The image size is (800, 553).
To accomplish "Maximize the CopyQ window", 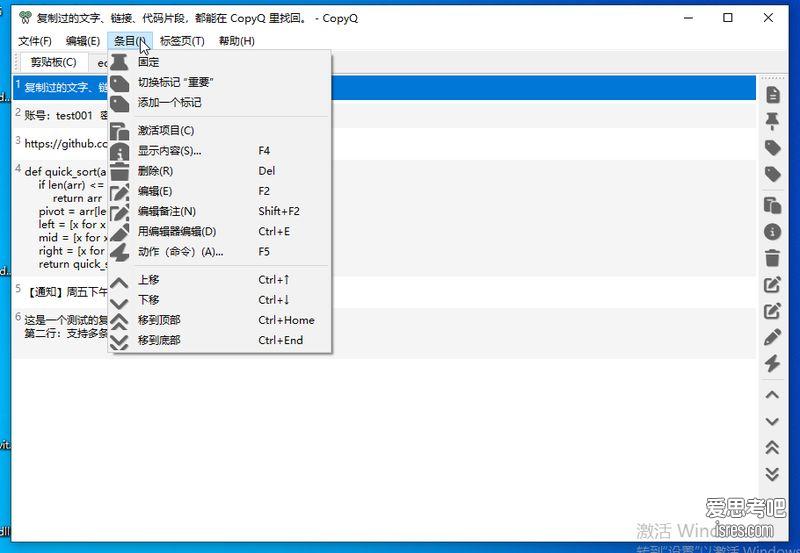I will (x=728, y=18).
